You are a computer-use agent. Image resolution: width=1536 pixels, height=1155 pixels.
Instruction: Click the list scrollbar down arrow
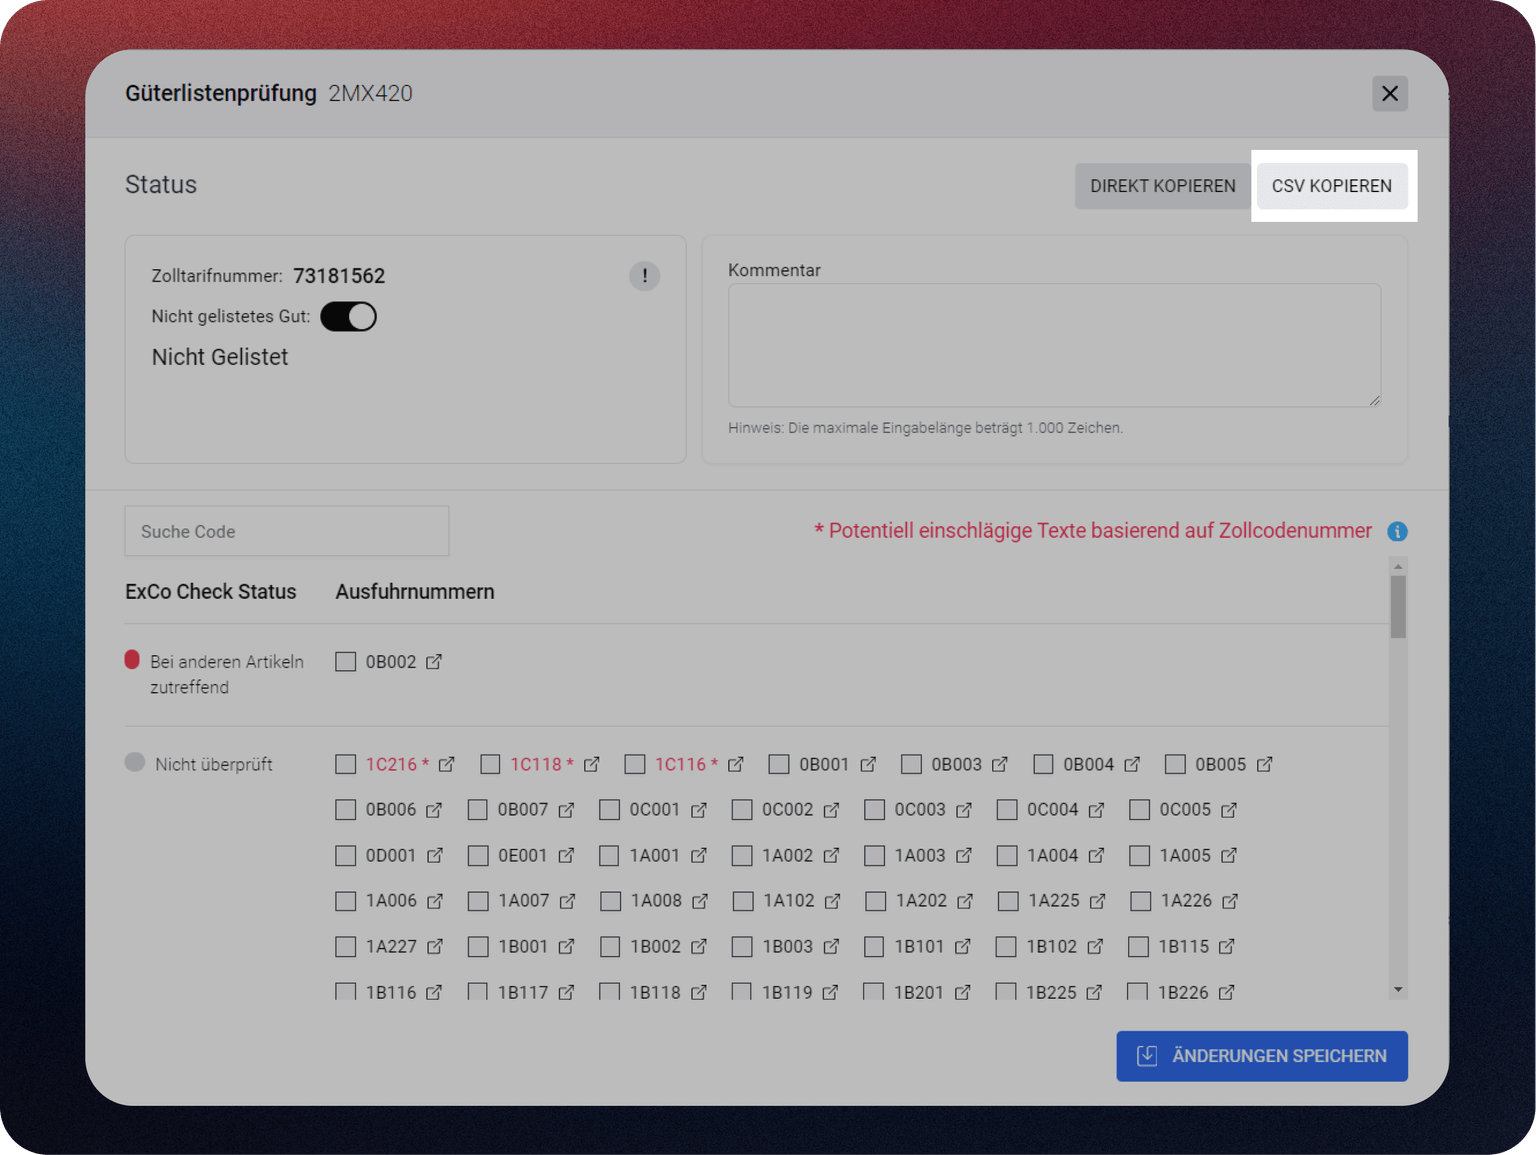coord(1398,990)
